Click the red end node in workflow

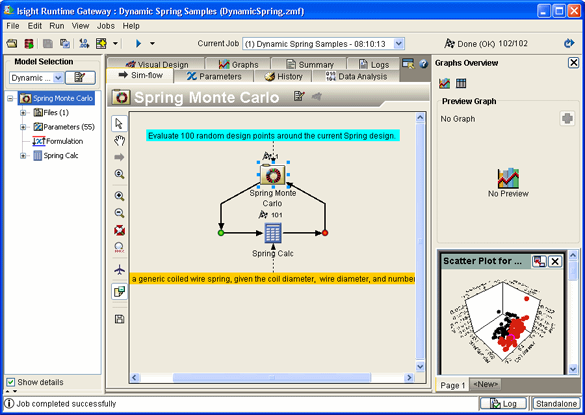(325, 233)
